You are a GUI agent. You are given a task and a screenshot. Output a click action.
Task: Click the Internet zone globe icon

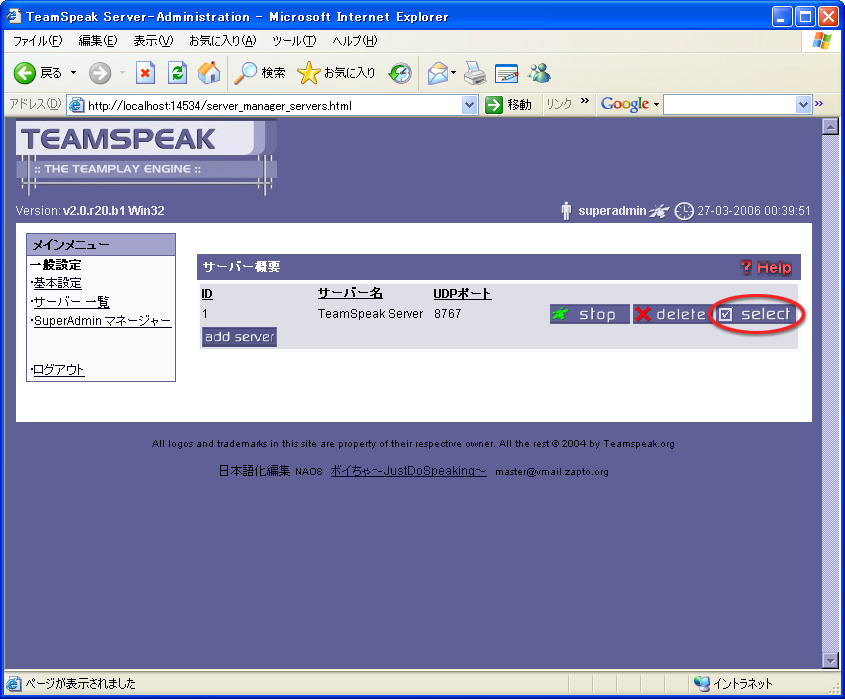click(x=702, y=683)
